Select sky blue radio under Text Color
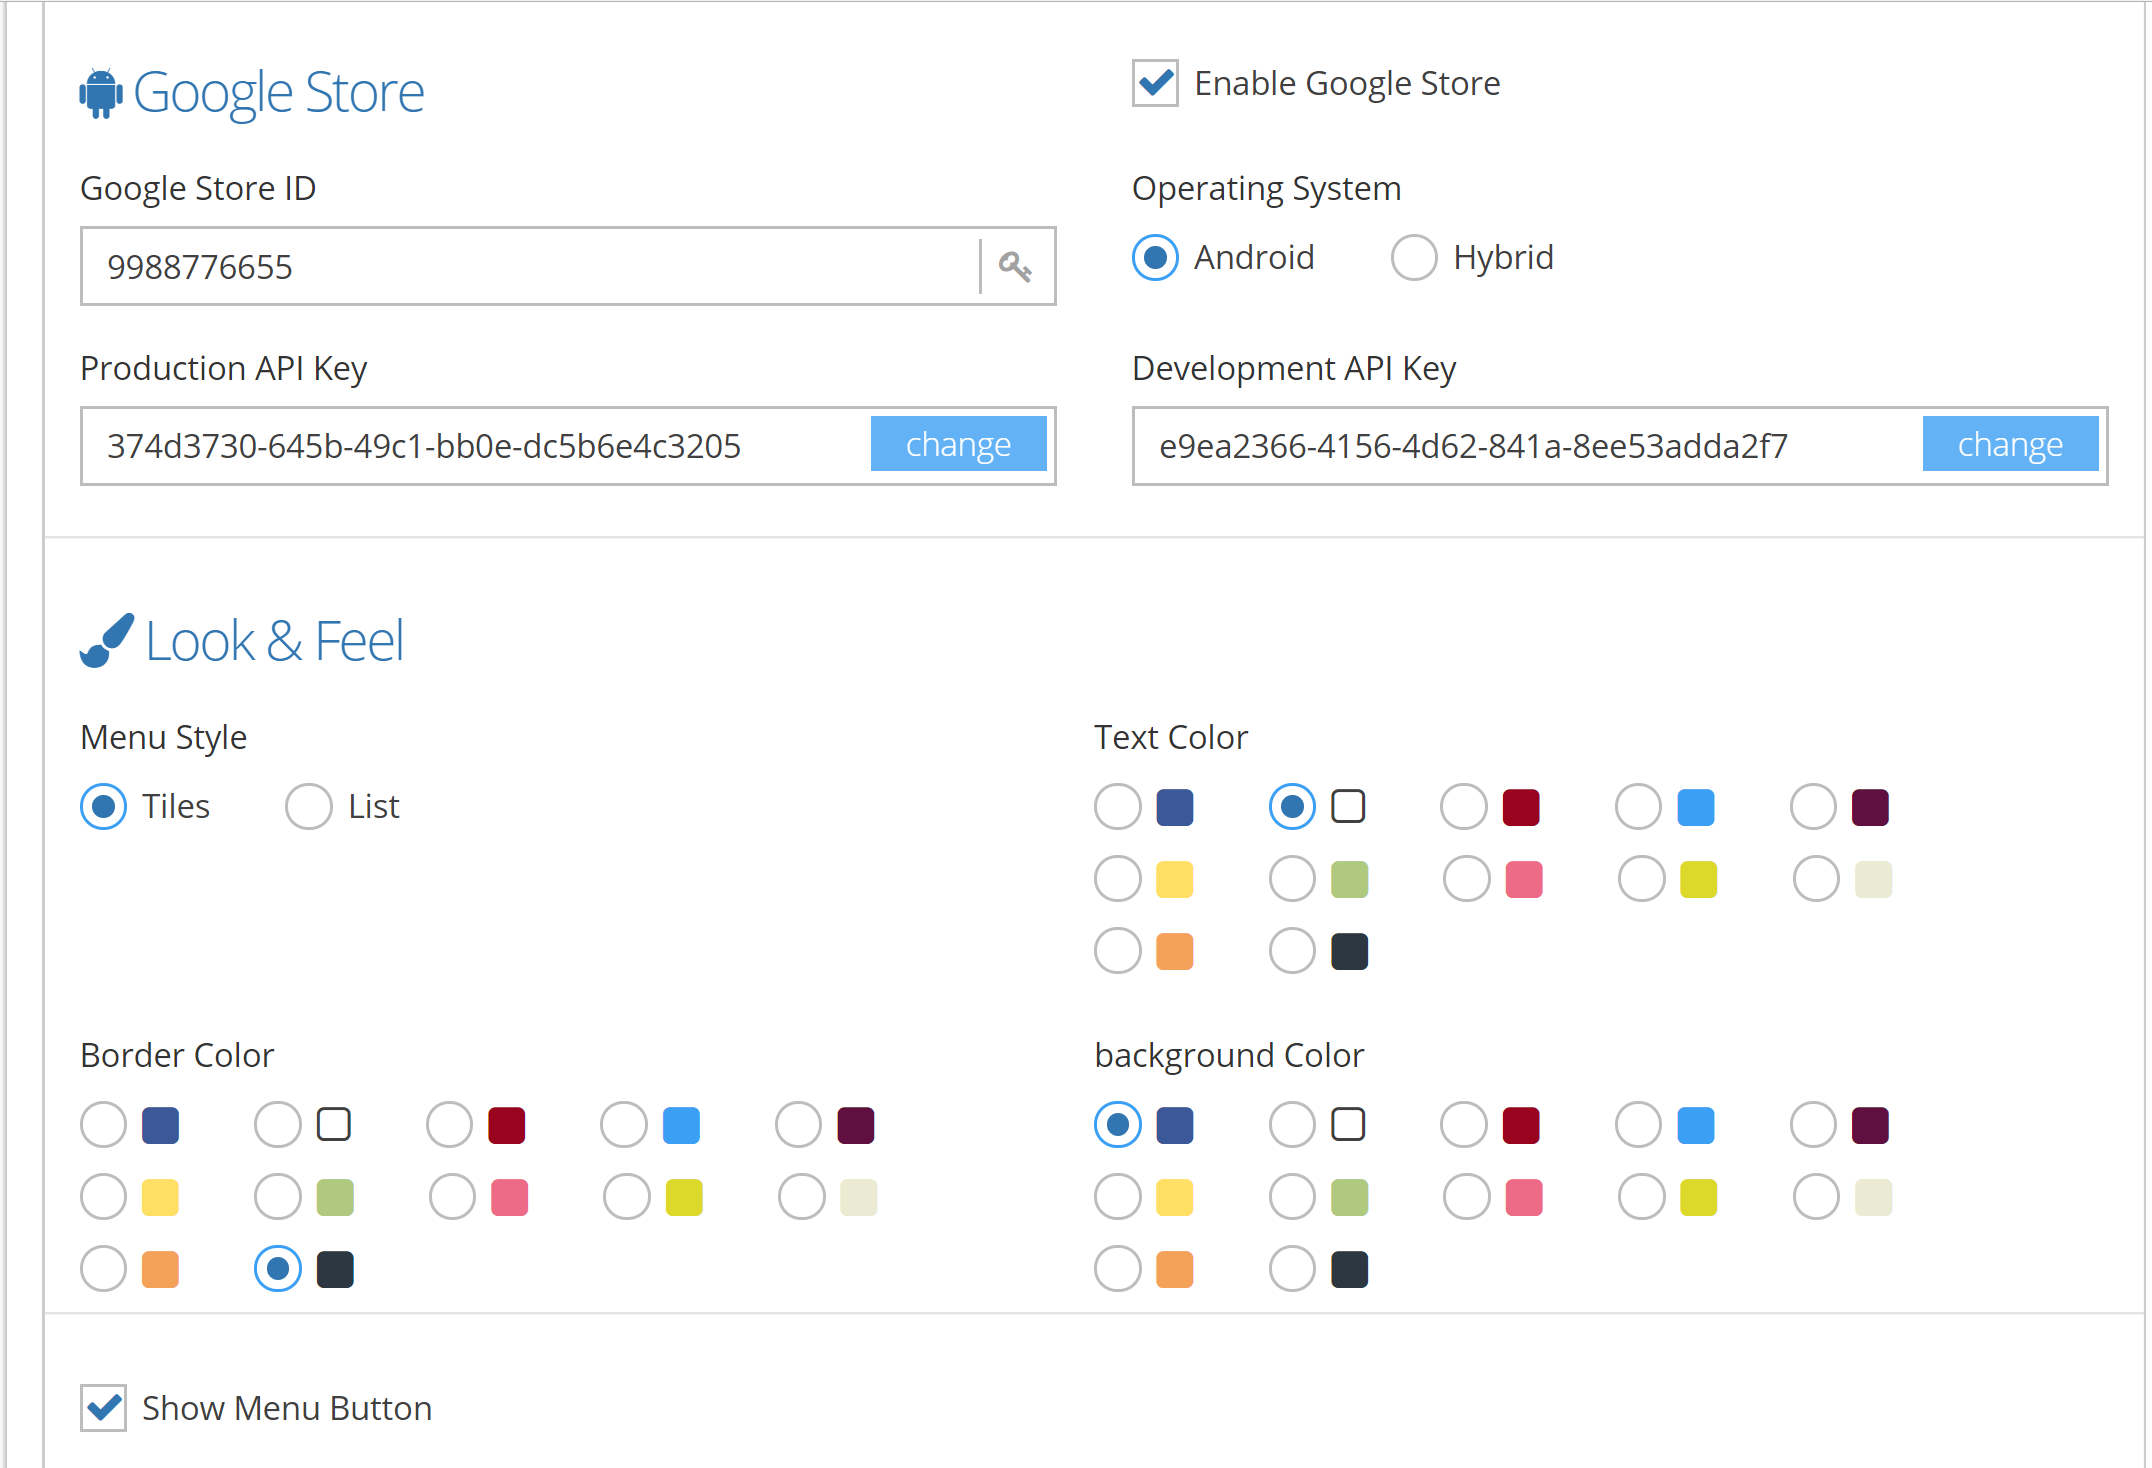The width and height of the screenshot is (2152, 1468). coord(1638,807)
